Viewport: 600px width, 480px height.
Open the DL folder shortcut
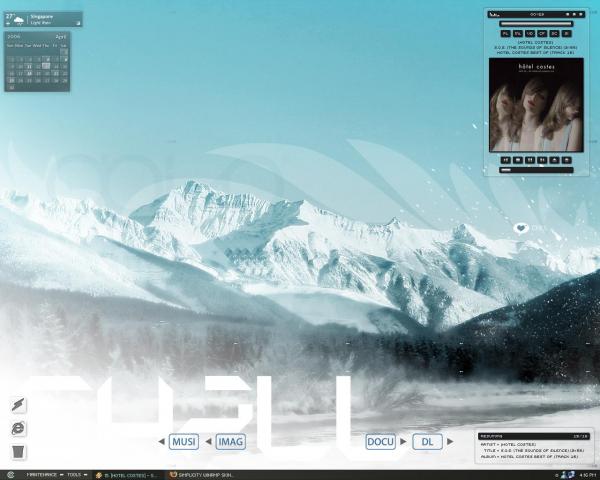[427, 442]
